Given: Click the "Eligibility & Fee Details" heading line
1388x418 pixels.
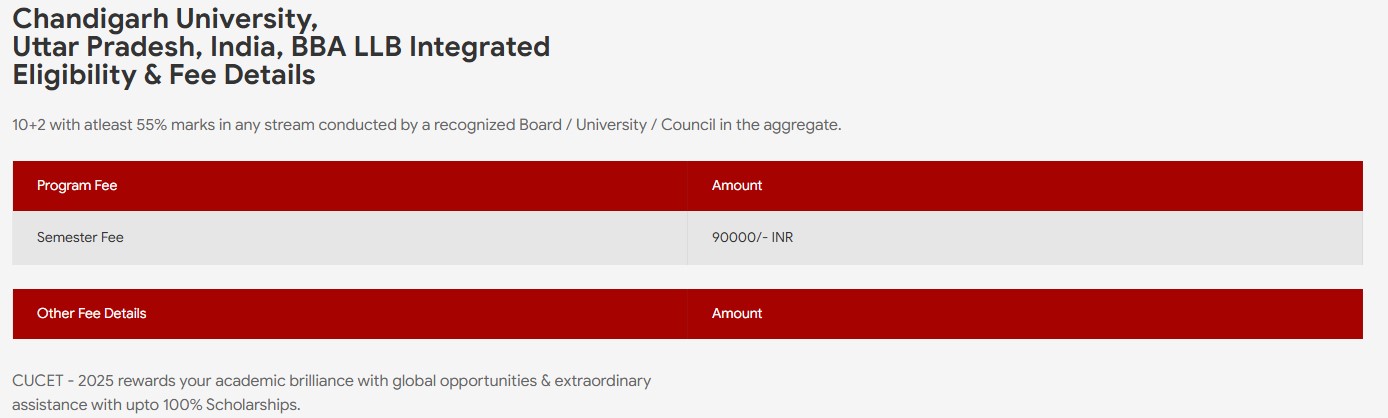Looking at the screenshot, I should (x=163, y=74).
